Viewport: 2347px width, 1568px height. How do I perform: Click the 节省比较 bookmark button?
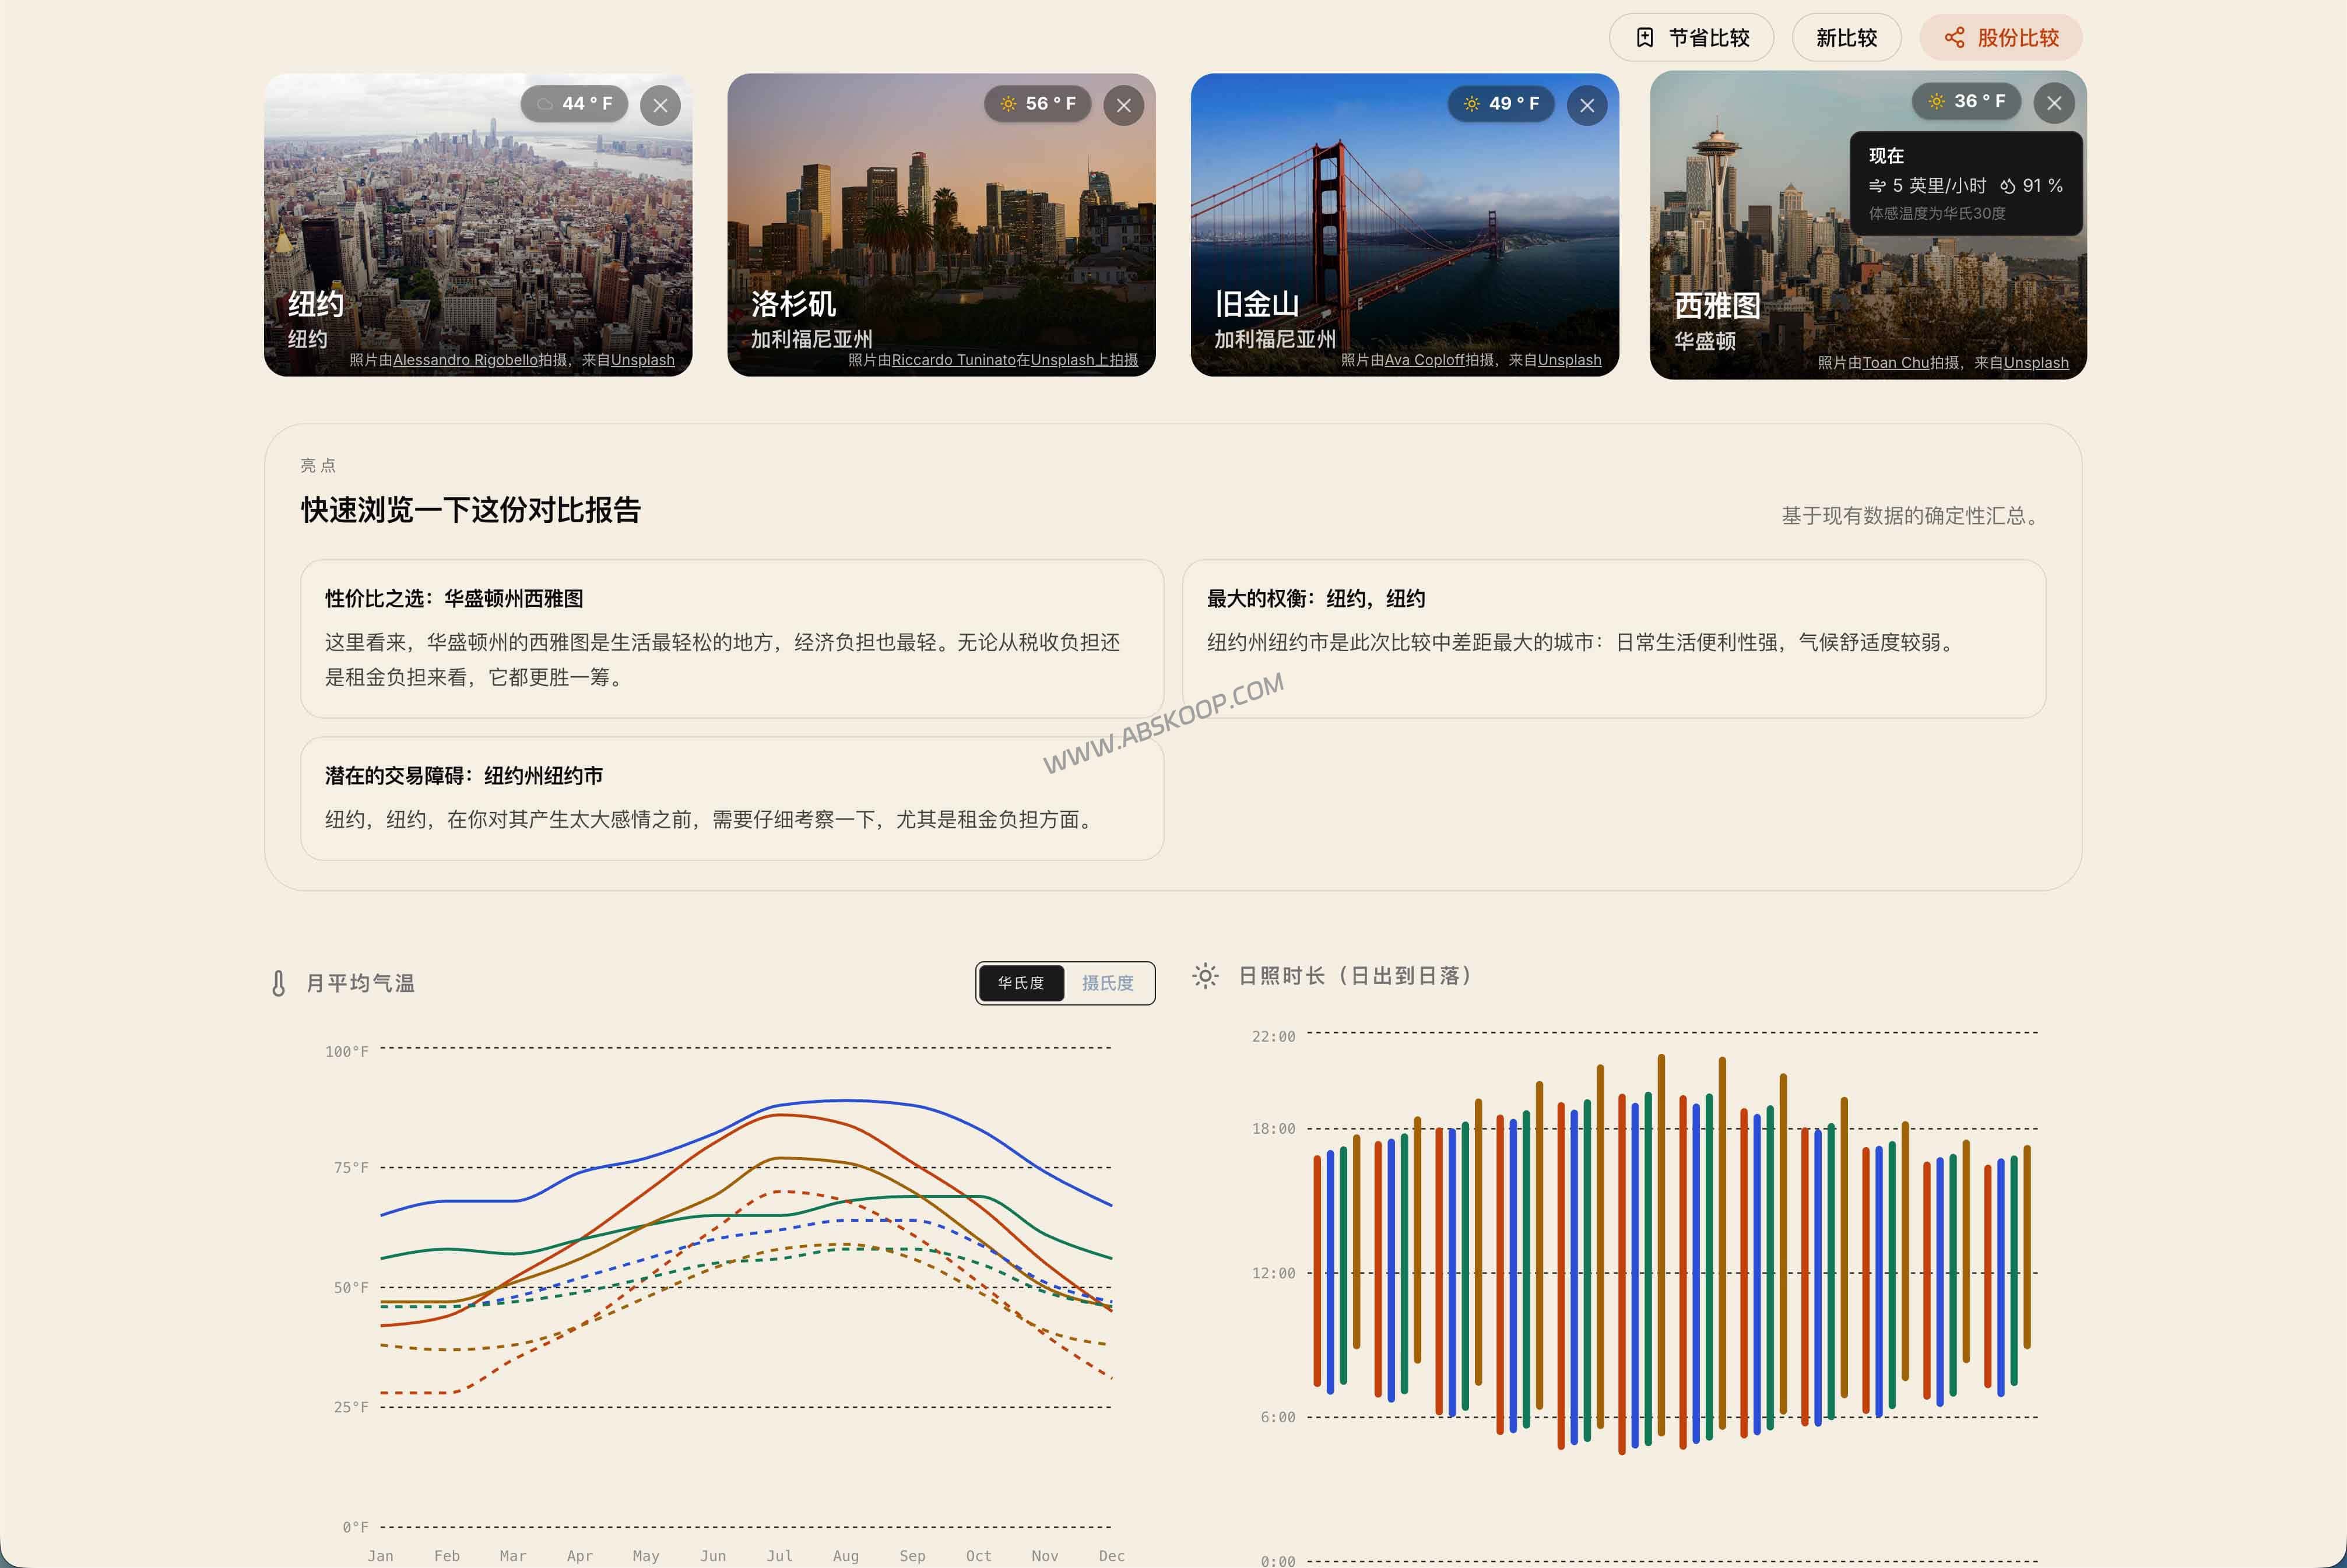(x=1691, y=38)
